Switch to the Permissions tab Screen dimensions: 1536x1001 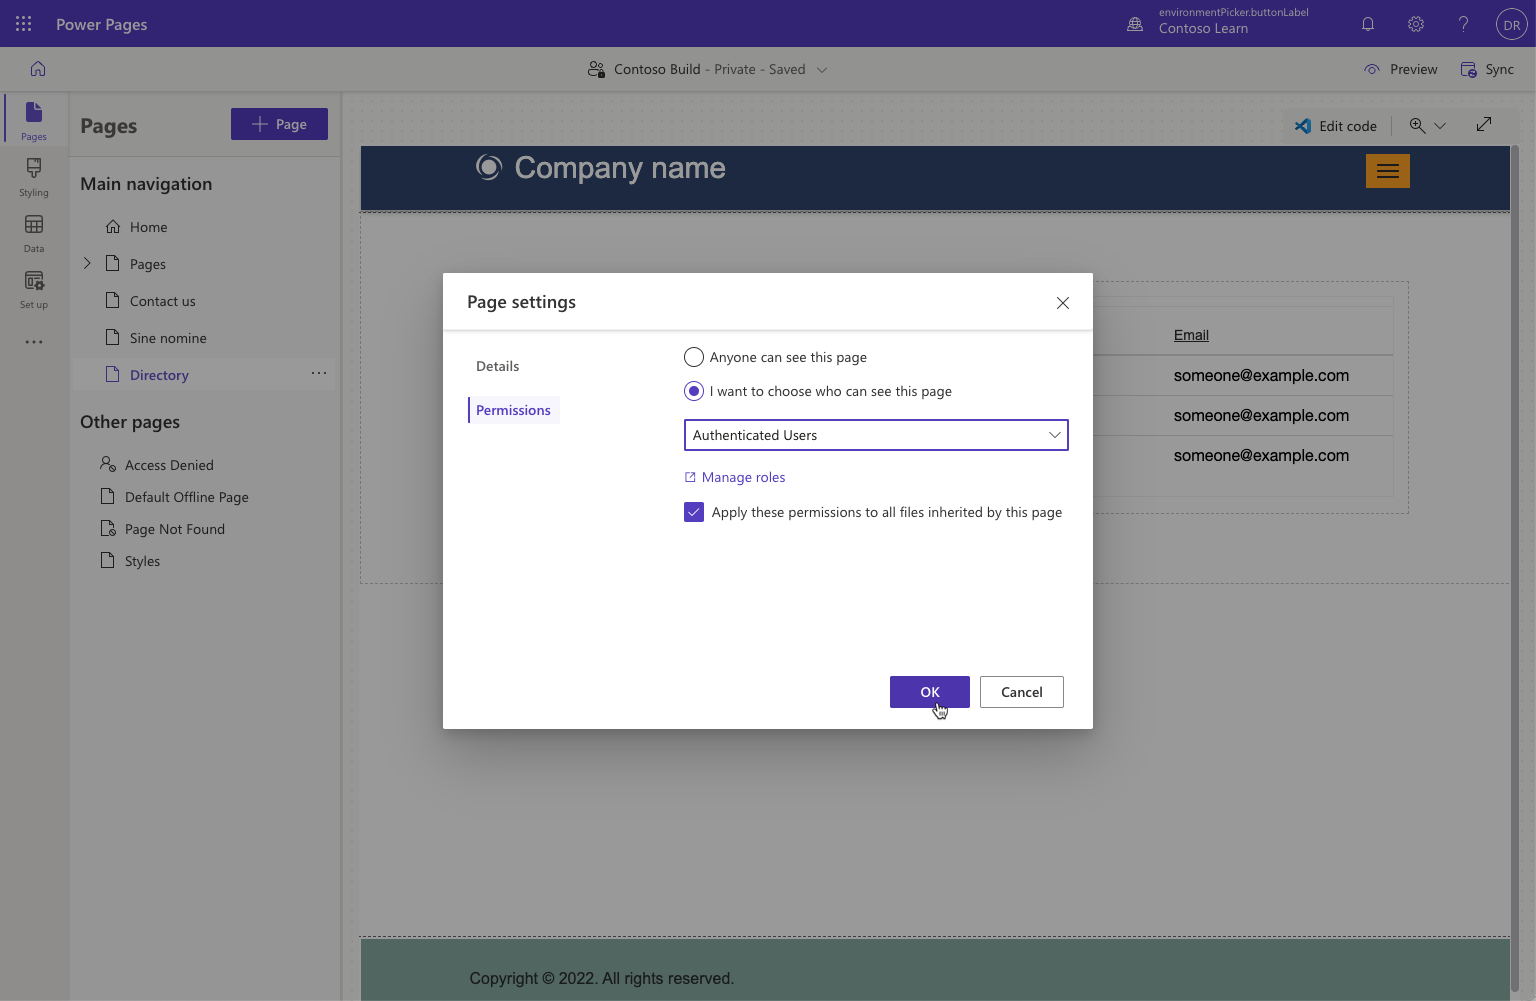(513, 409)
